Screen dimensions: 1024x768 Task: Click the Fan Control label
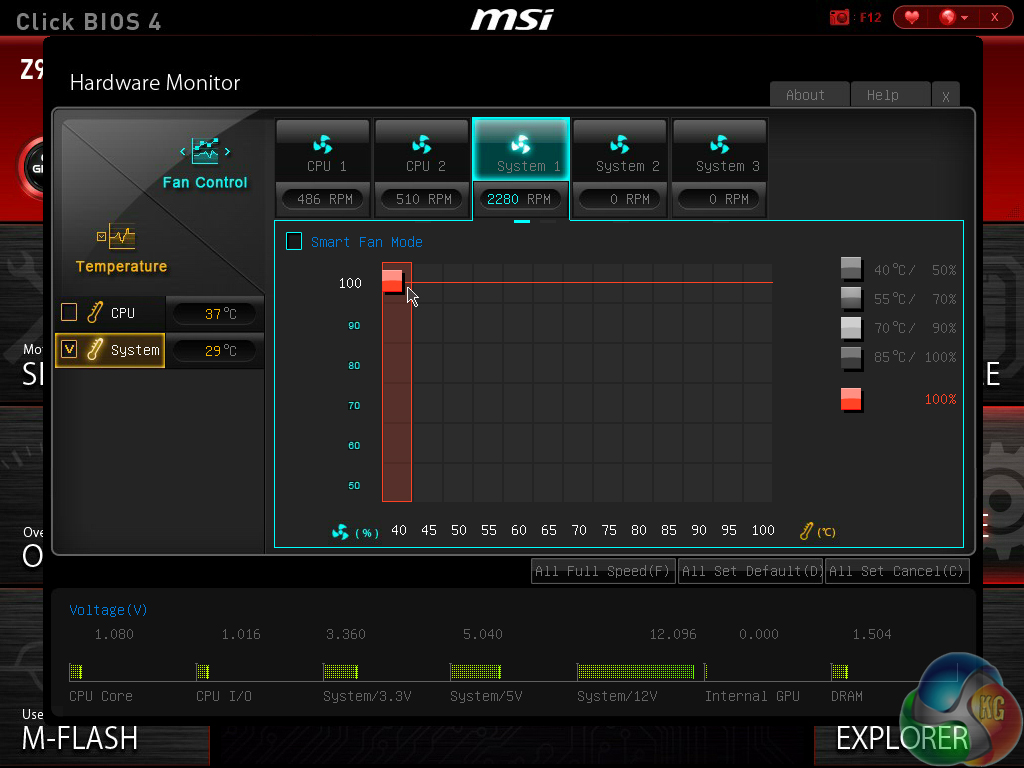[x=205, y=182]
